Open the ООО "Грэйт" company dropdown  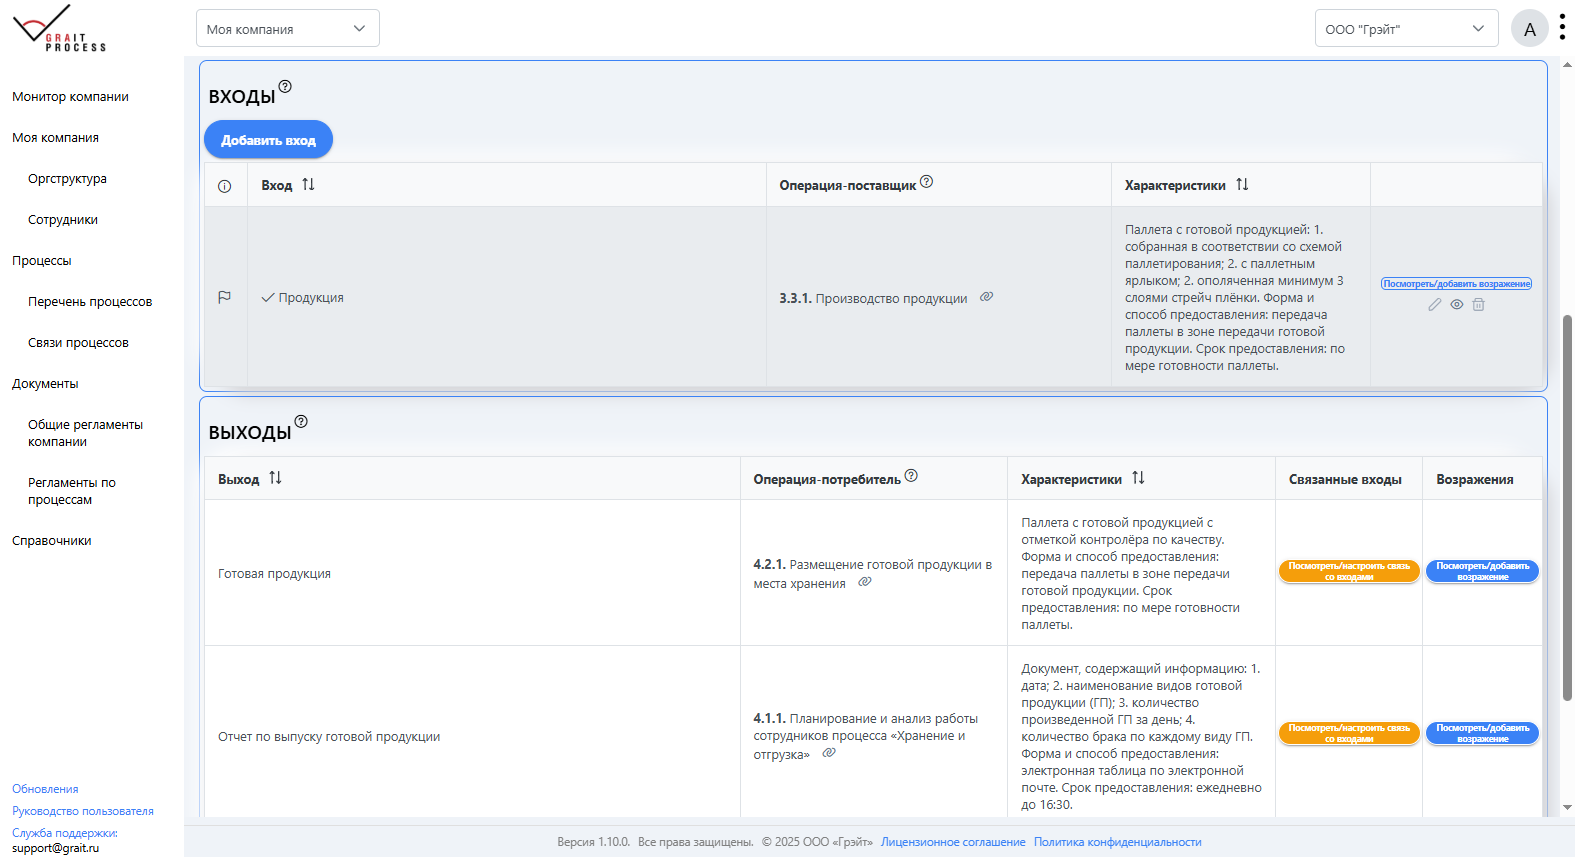click(1406, 28)
